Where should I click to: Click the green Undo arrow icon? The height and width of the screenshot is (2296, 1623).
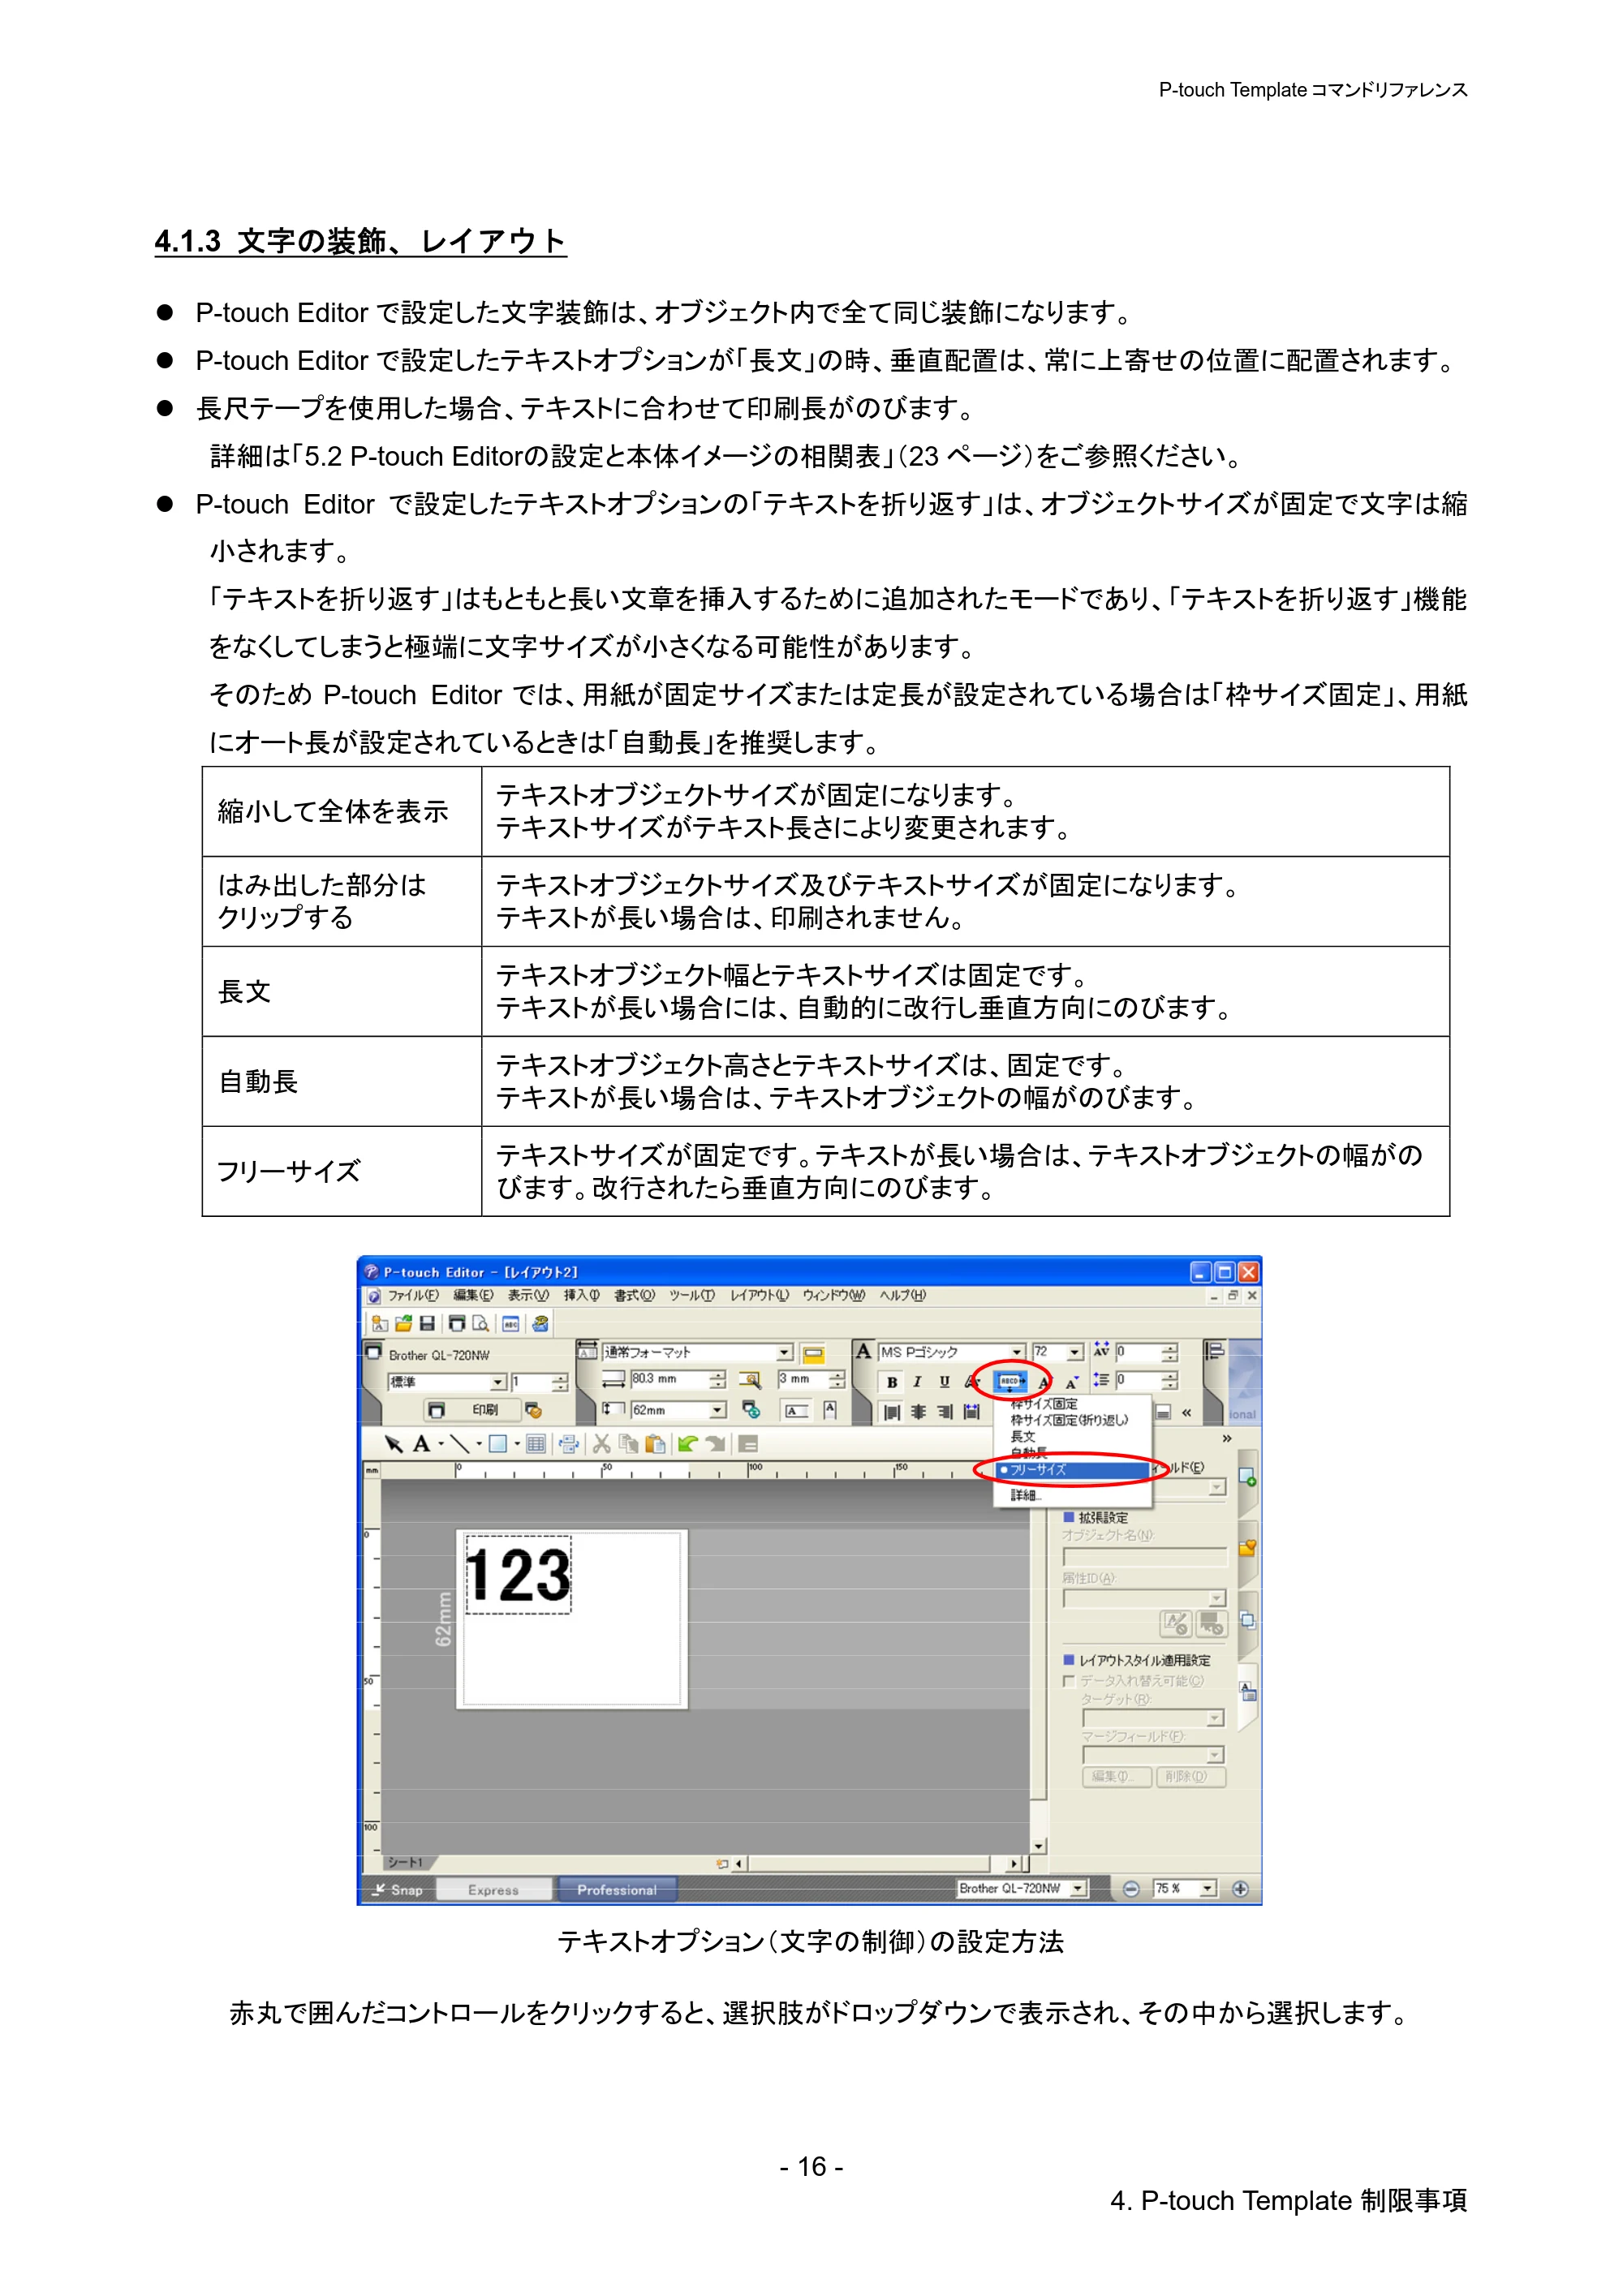click(687, 1443)
